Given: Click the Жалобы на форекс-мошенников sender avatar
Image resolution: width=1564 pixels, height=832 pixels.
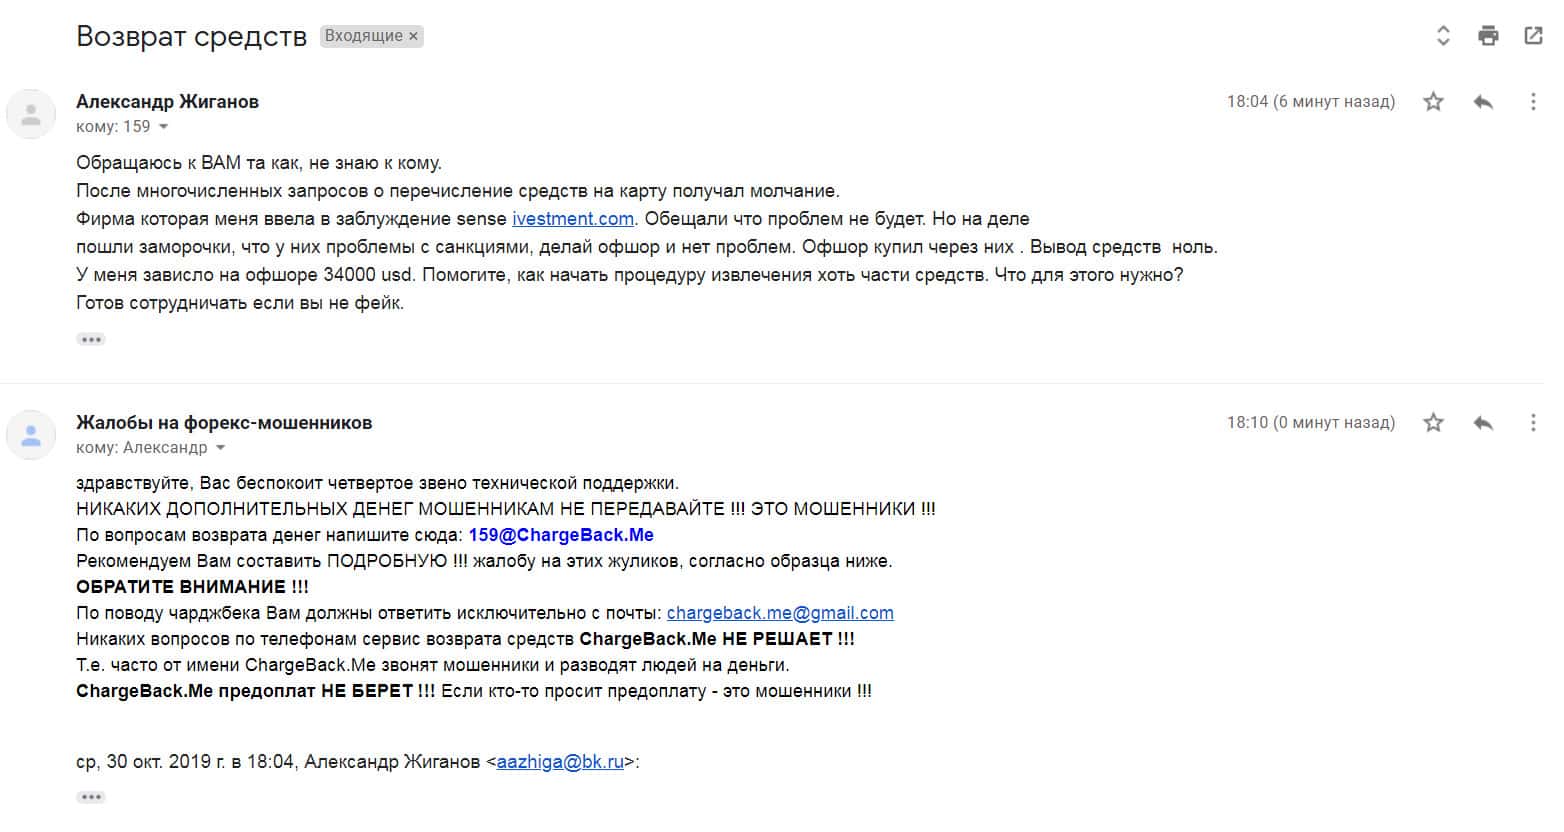Looking at the screenshot, I should 31,435.
